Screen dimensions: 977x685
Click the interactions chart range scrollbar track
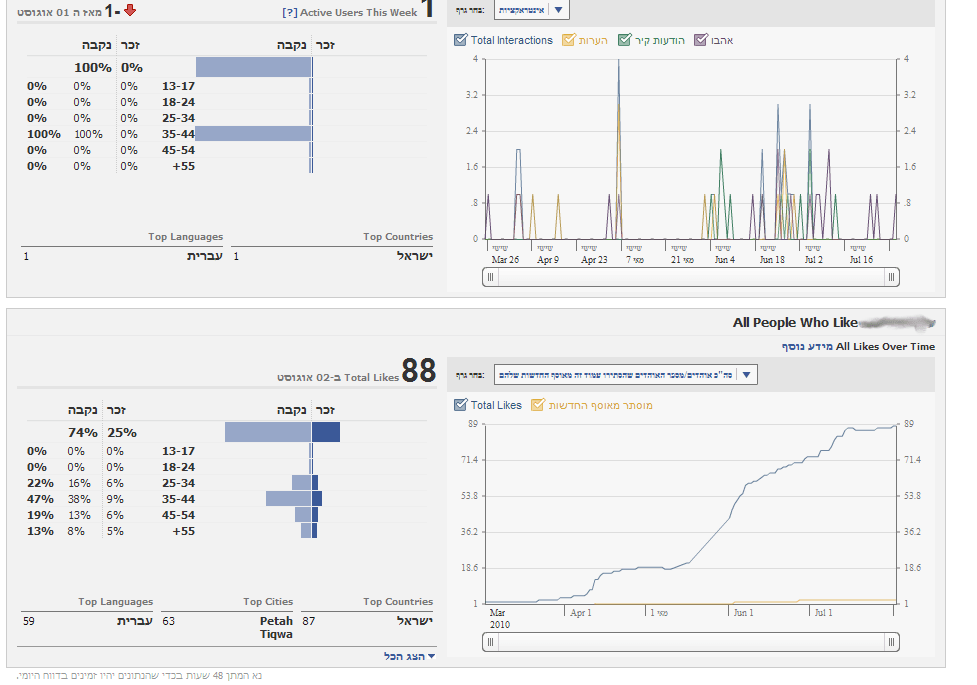[x=691, y=277]
